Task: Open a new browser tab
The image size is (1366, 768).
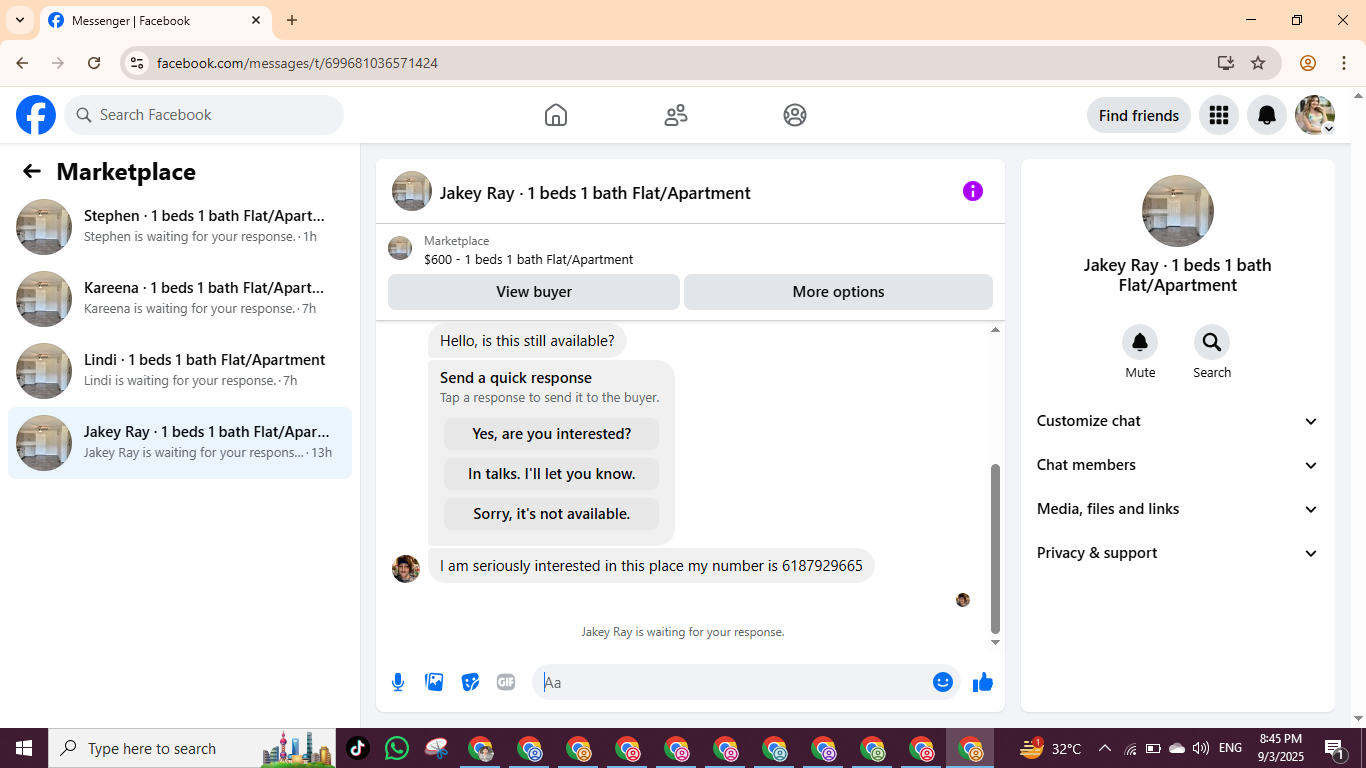Action: point(292,20)
